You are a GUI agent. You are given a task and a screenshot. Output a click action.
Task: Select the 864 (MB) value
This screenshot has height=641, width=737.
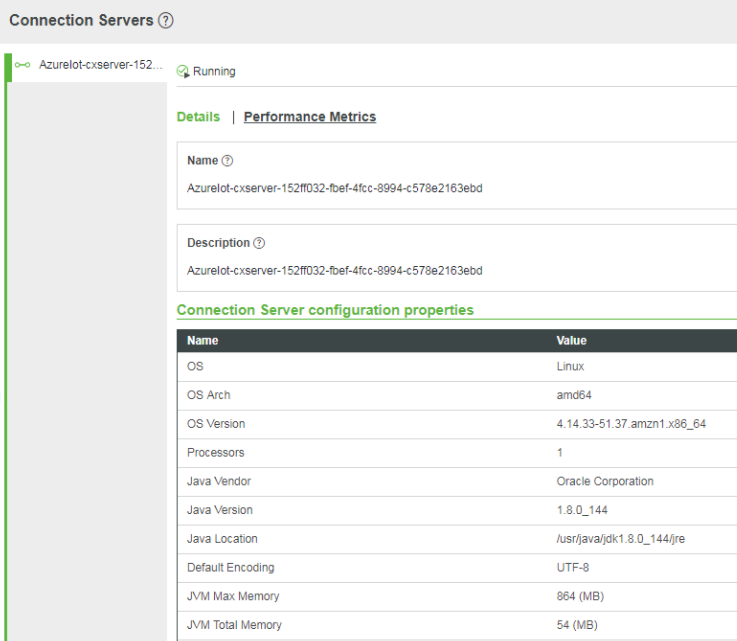point(580,596)
